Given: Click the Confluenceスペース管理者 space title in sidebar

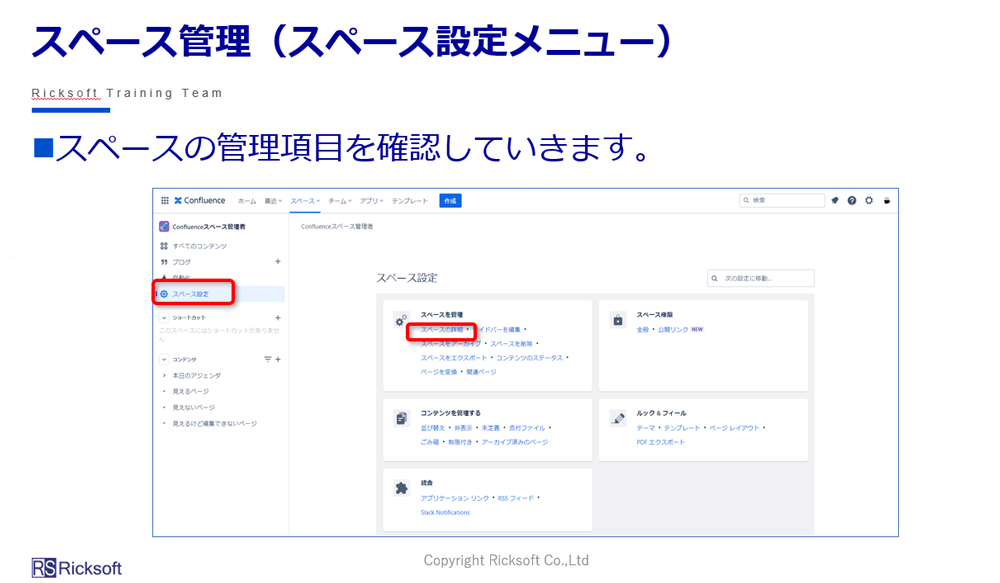Looking at the screenshot, I should tap(209, 226).
